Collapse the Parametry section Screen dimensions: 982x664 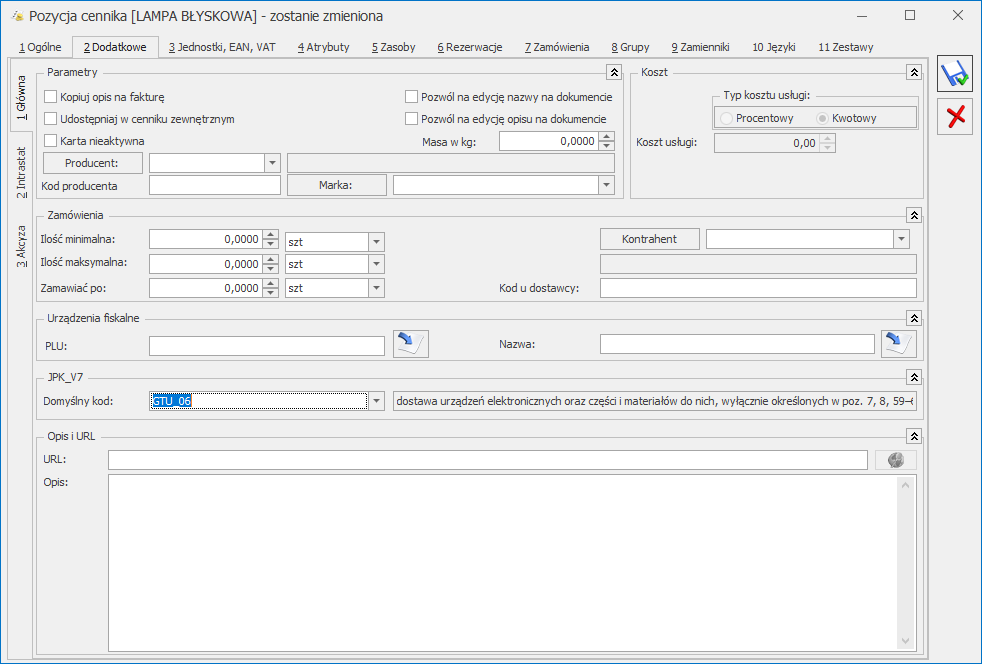tap(614, 73)
